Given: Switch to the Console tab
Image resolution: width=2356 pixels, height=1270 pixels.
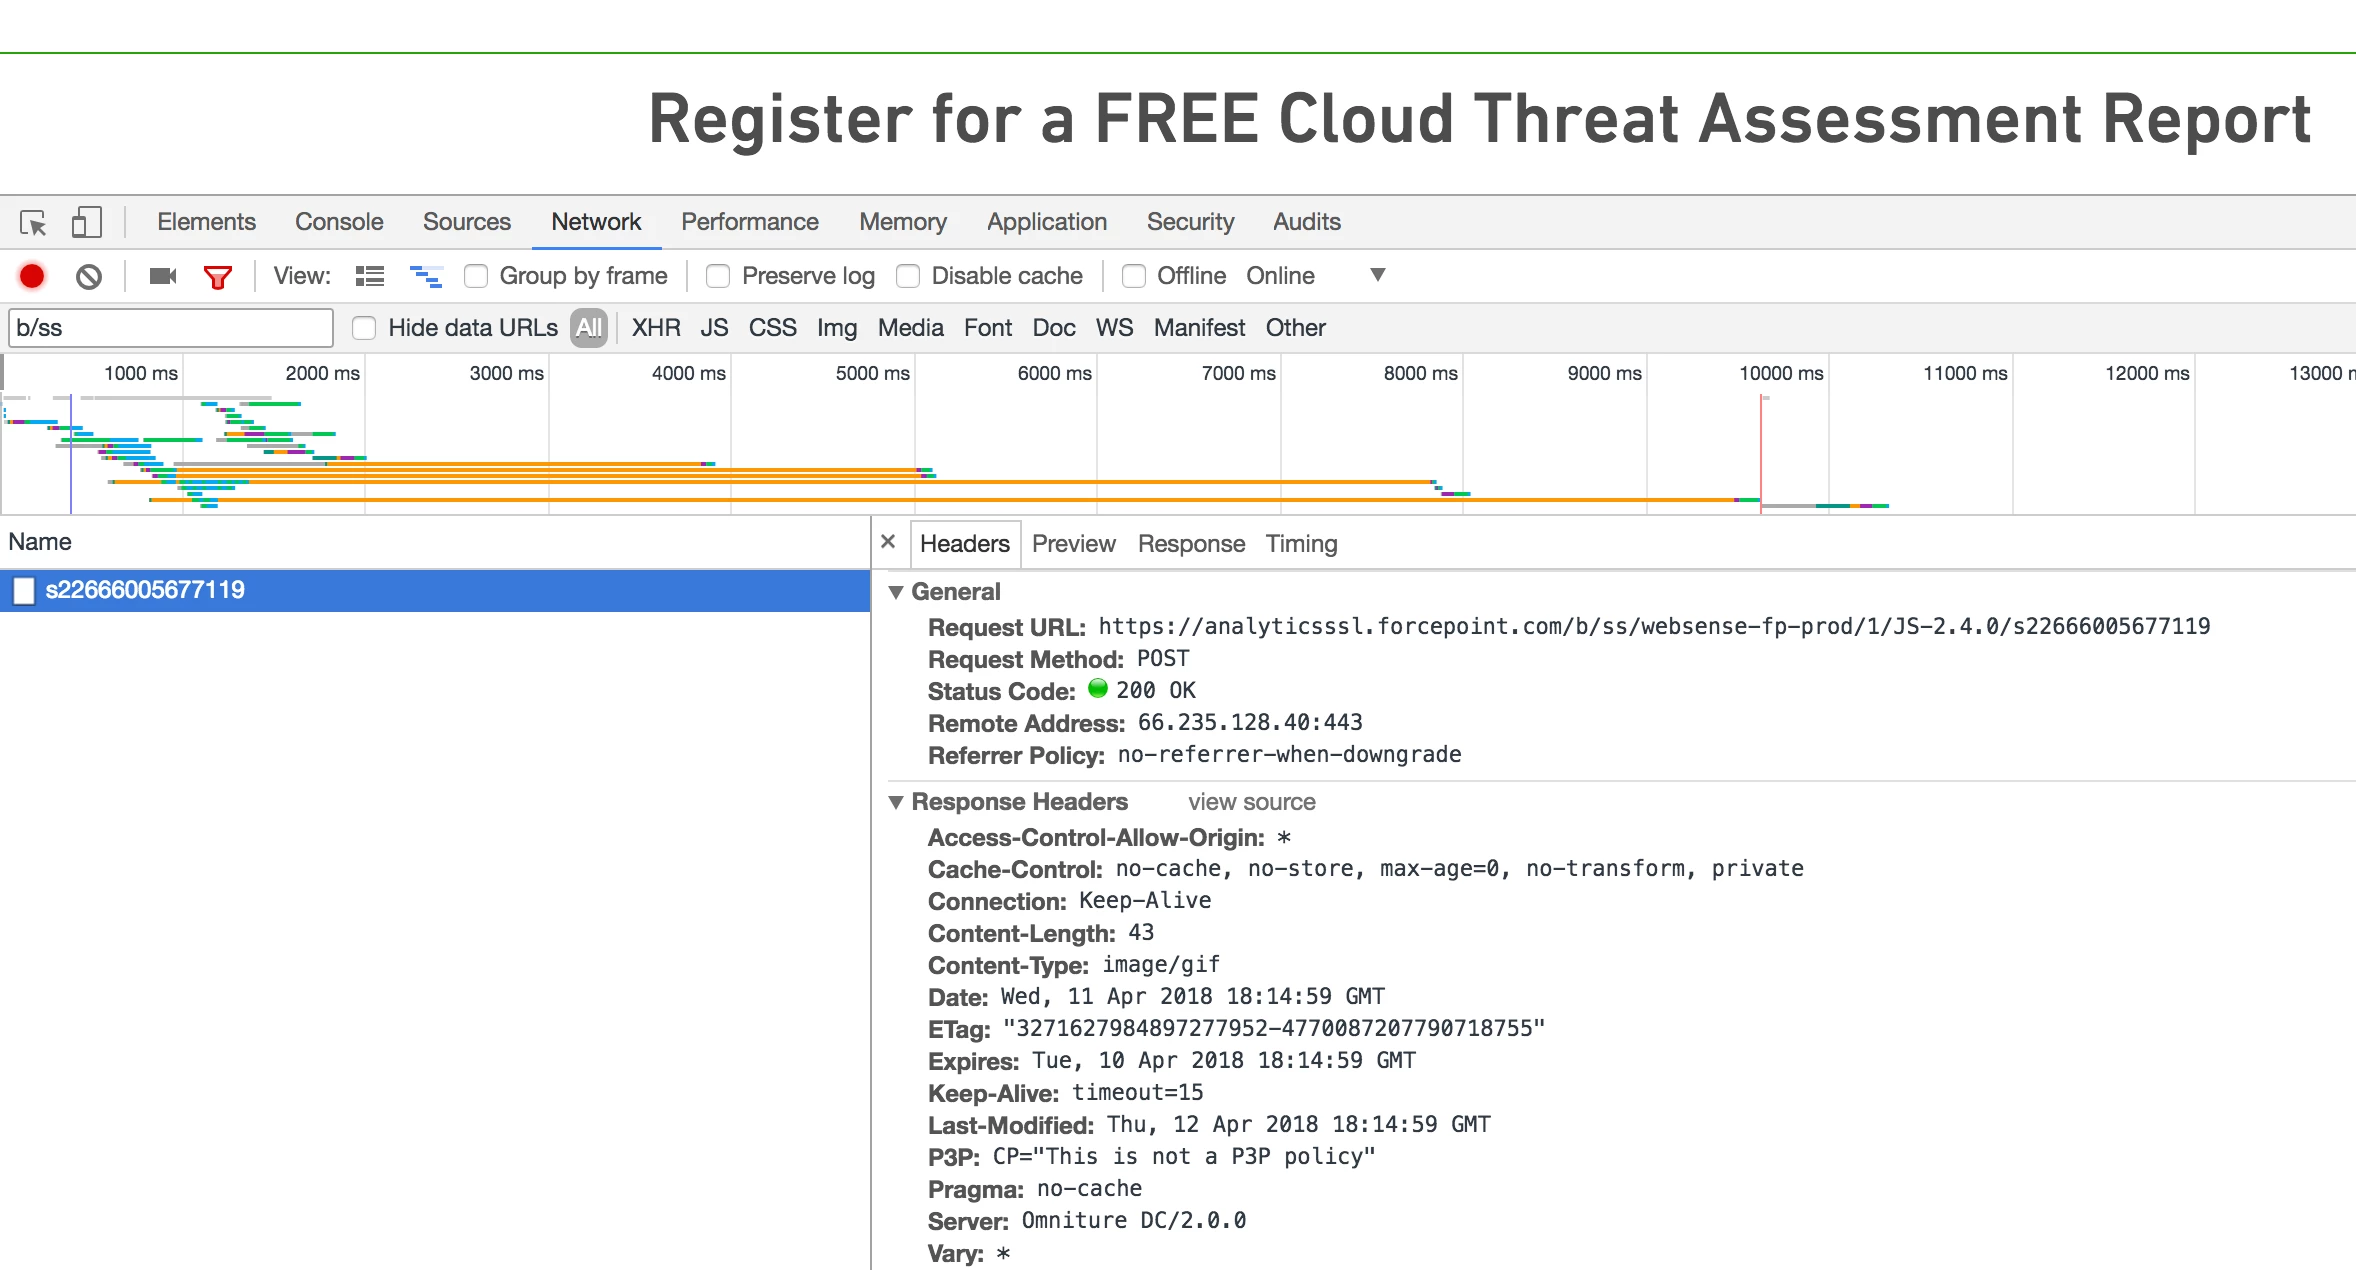Looking at the screenshot, I should pyautogui.click(x=338, y=222).
